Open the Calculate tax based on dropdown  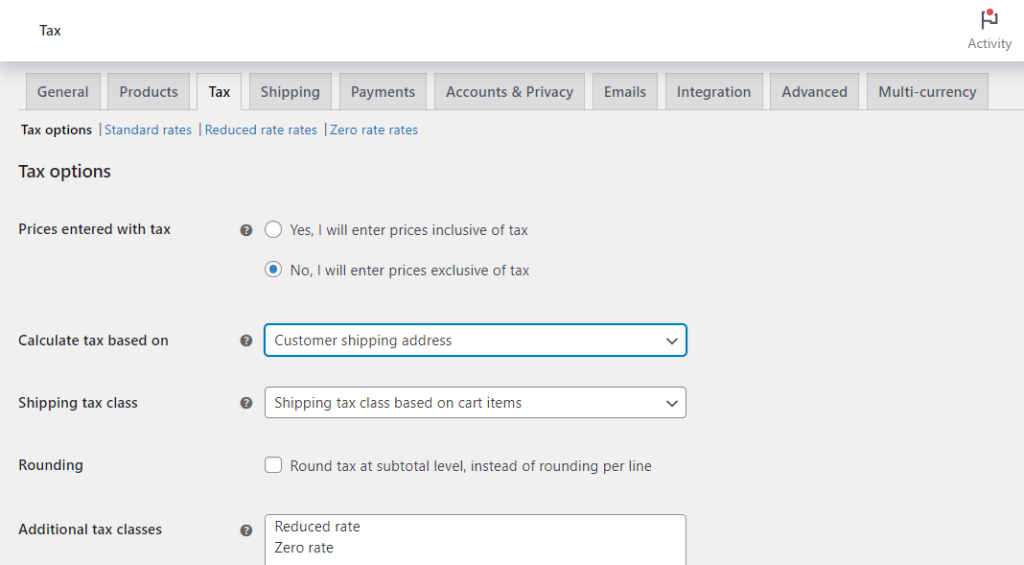pos(475,340)
